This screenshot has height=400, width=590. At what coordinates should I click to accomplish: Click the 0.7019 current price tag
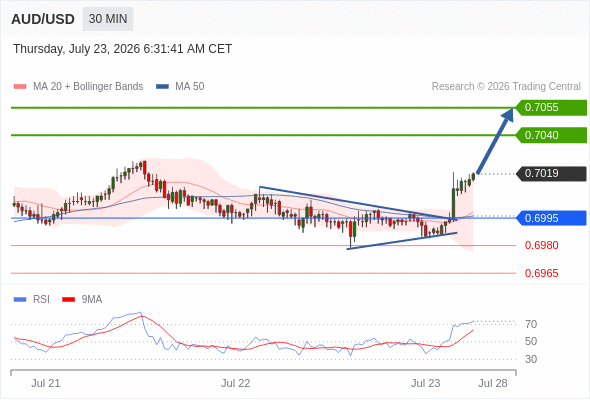pyautogui.click(x=551, y=173)
